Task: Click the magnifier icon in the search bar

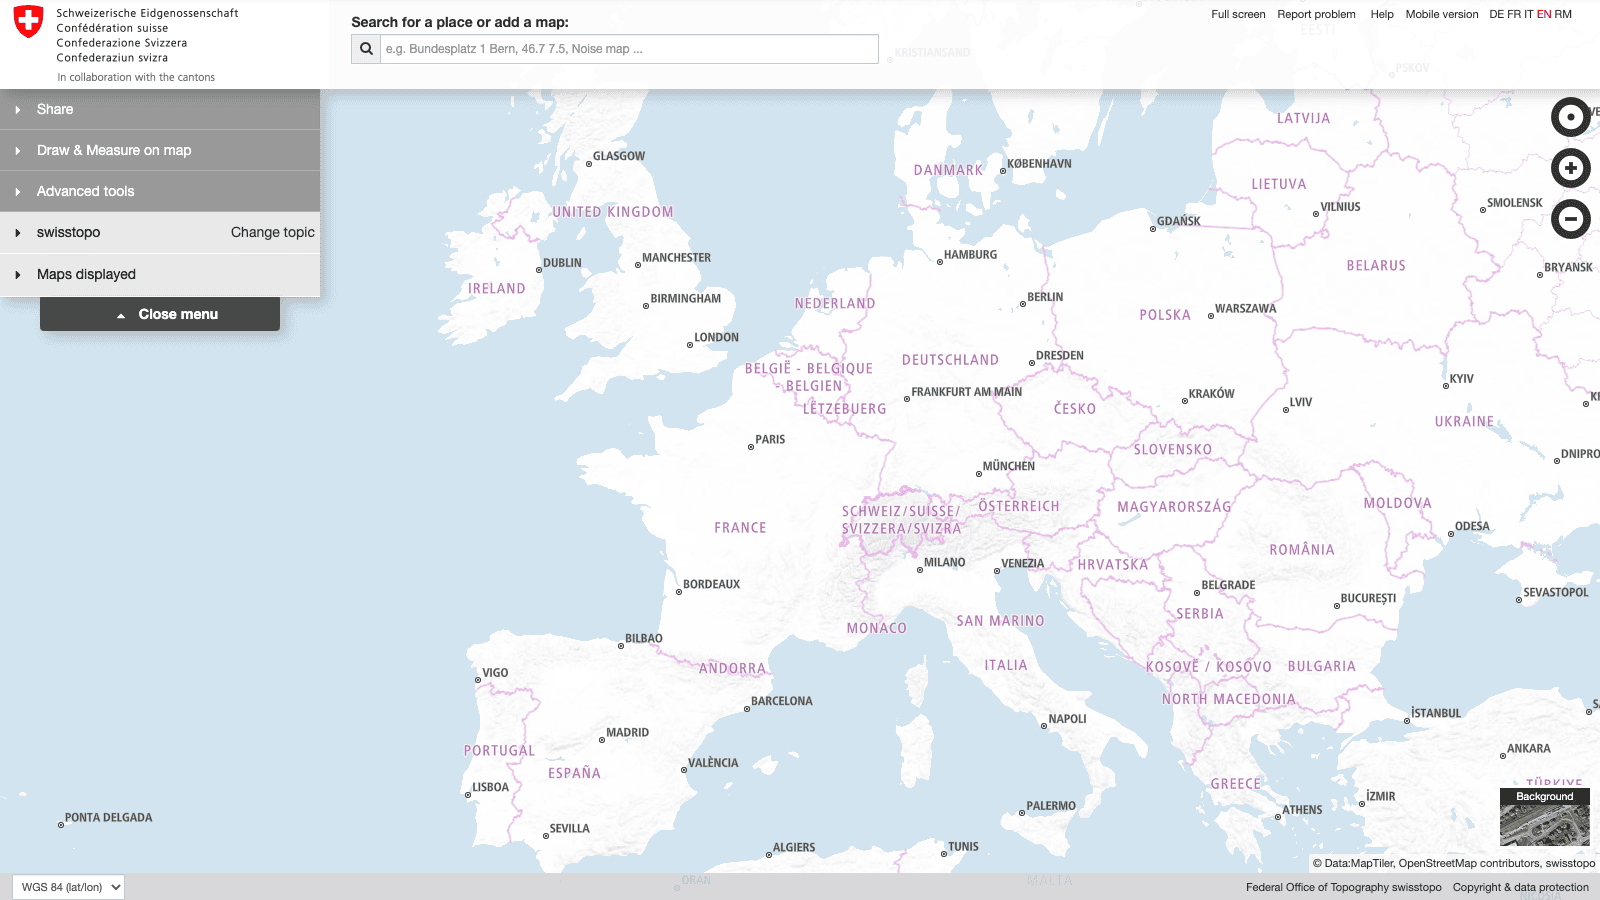Action: [364, 48]
